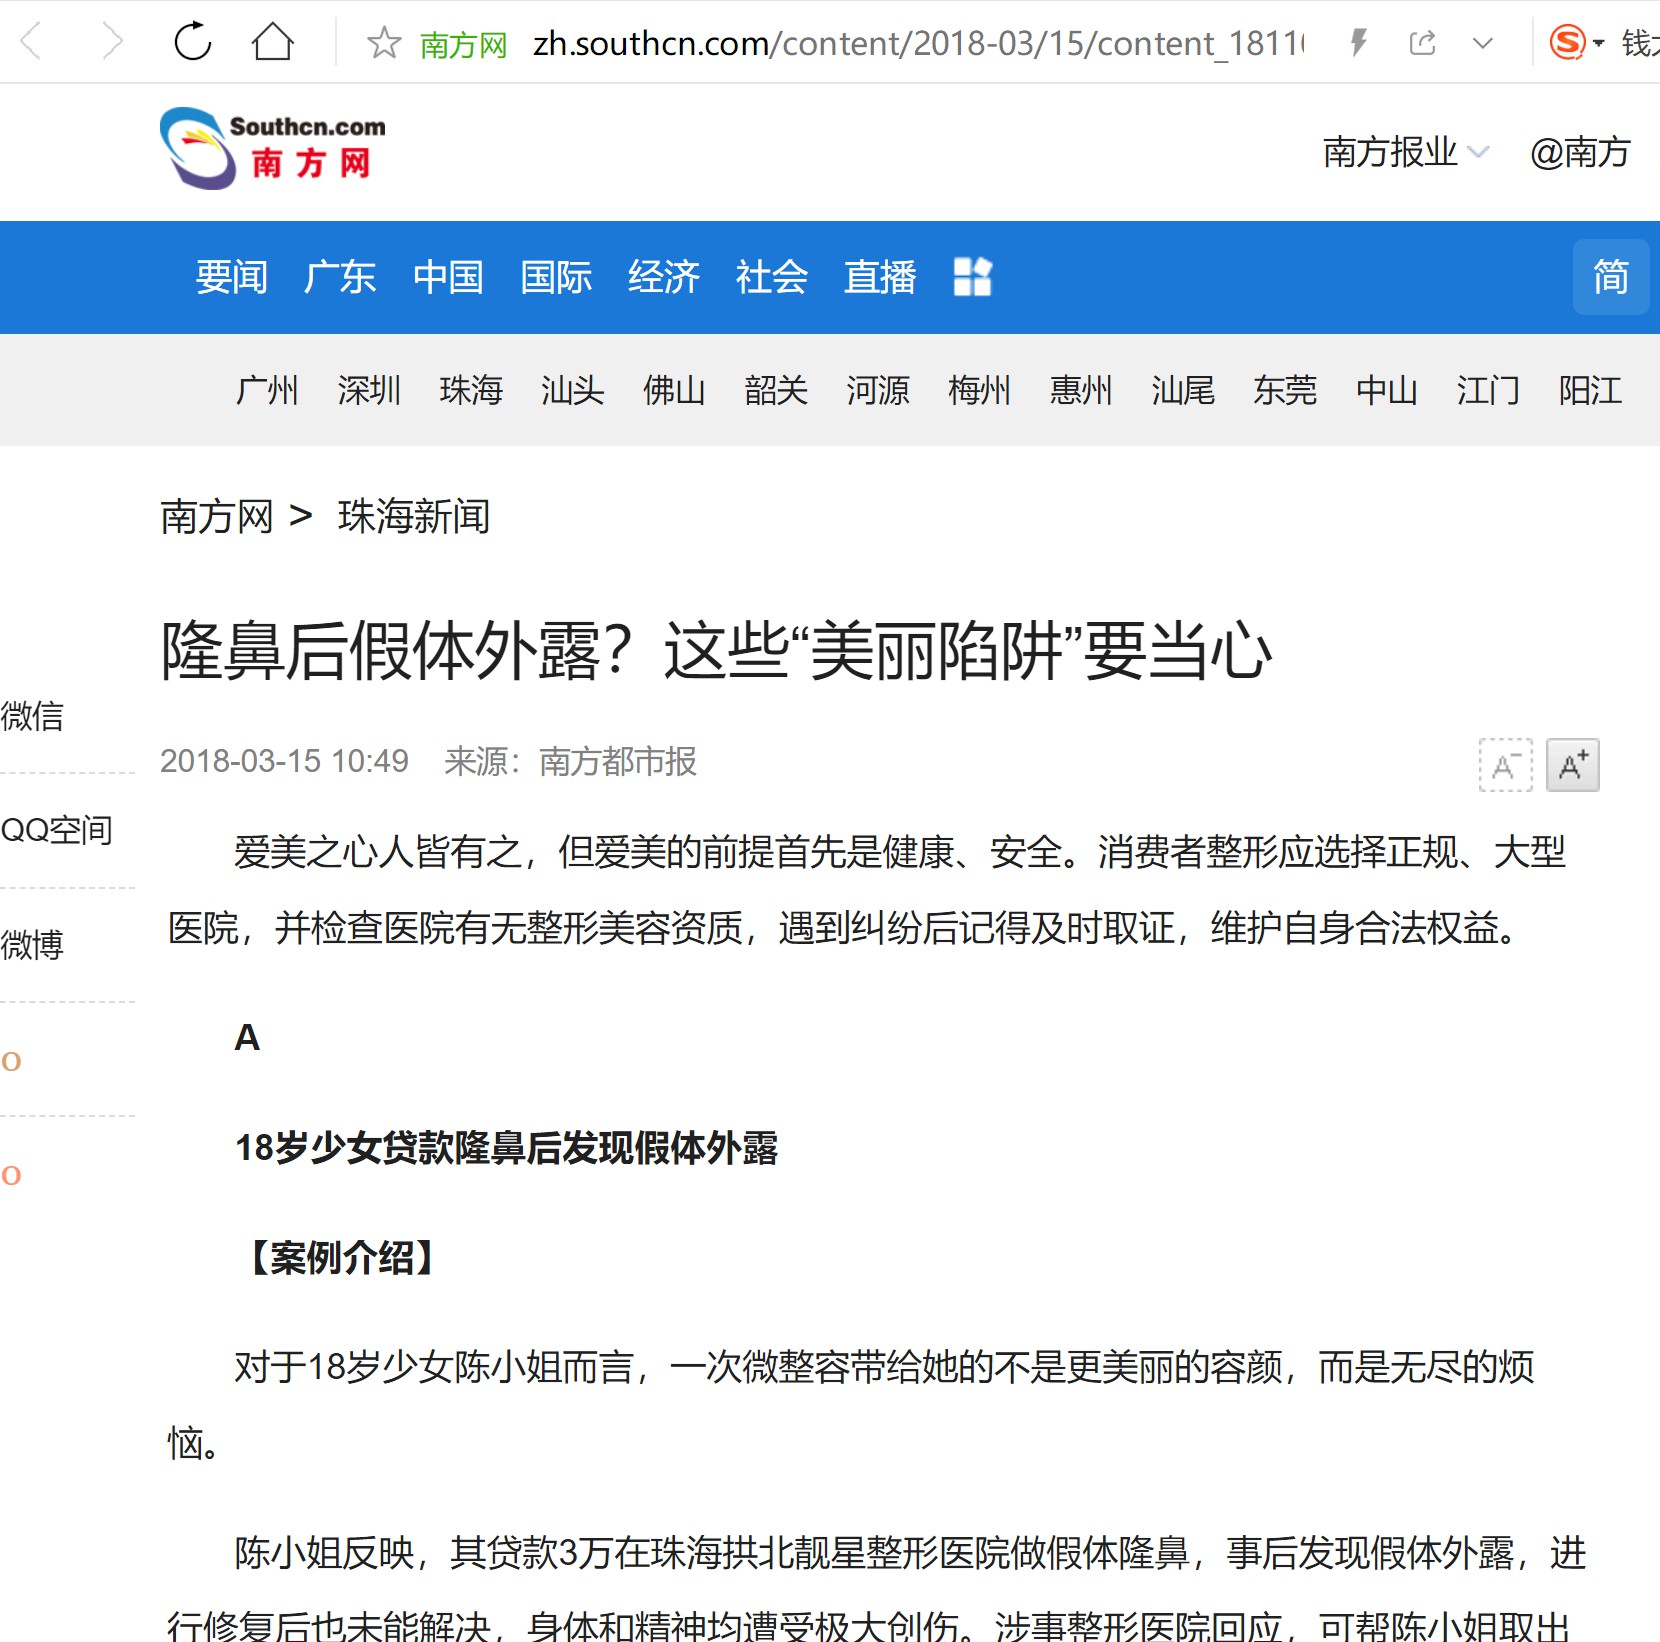The image size is (1660, 1642).
Task: Click the Southcn.com 南方网 logo
Action: coord(273,149)
